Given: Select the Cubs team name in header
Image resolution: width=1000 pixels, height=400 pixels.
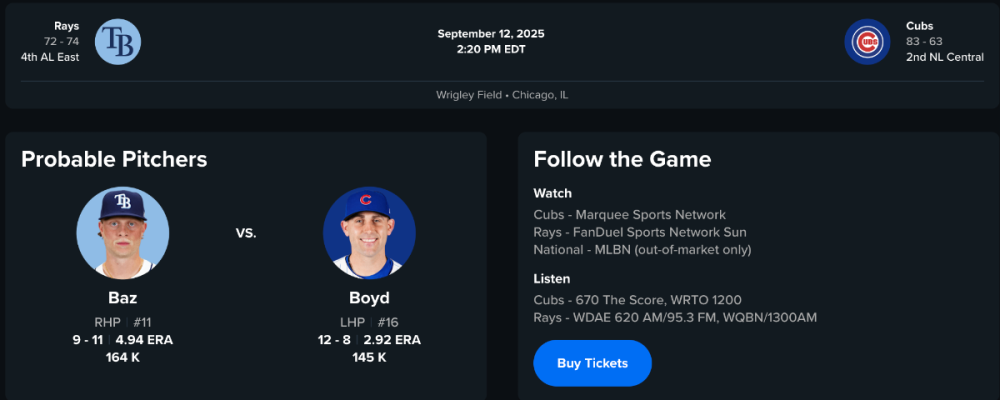Looking at the screenshot, I should tap(920, 26).
